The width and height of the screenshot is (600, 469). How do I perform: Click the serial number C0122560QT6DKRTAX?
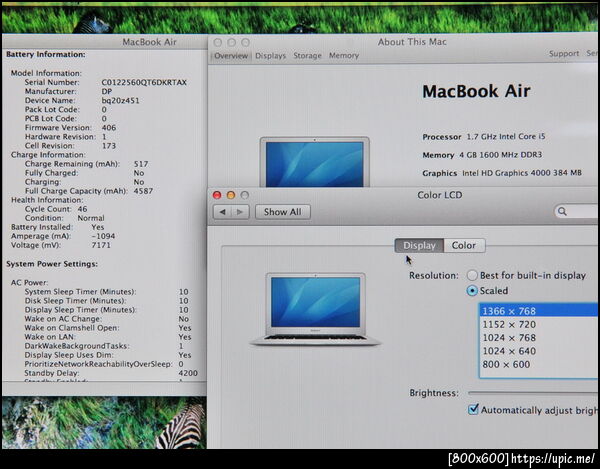144,83
